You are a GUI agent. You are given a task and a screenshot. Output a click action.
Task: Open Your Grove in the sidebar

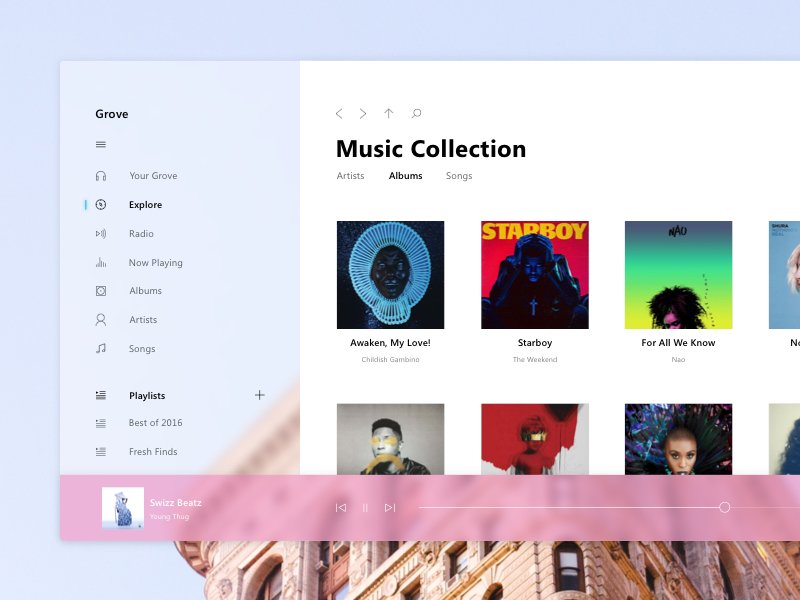[x=153, y=176]
